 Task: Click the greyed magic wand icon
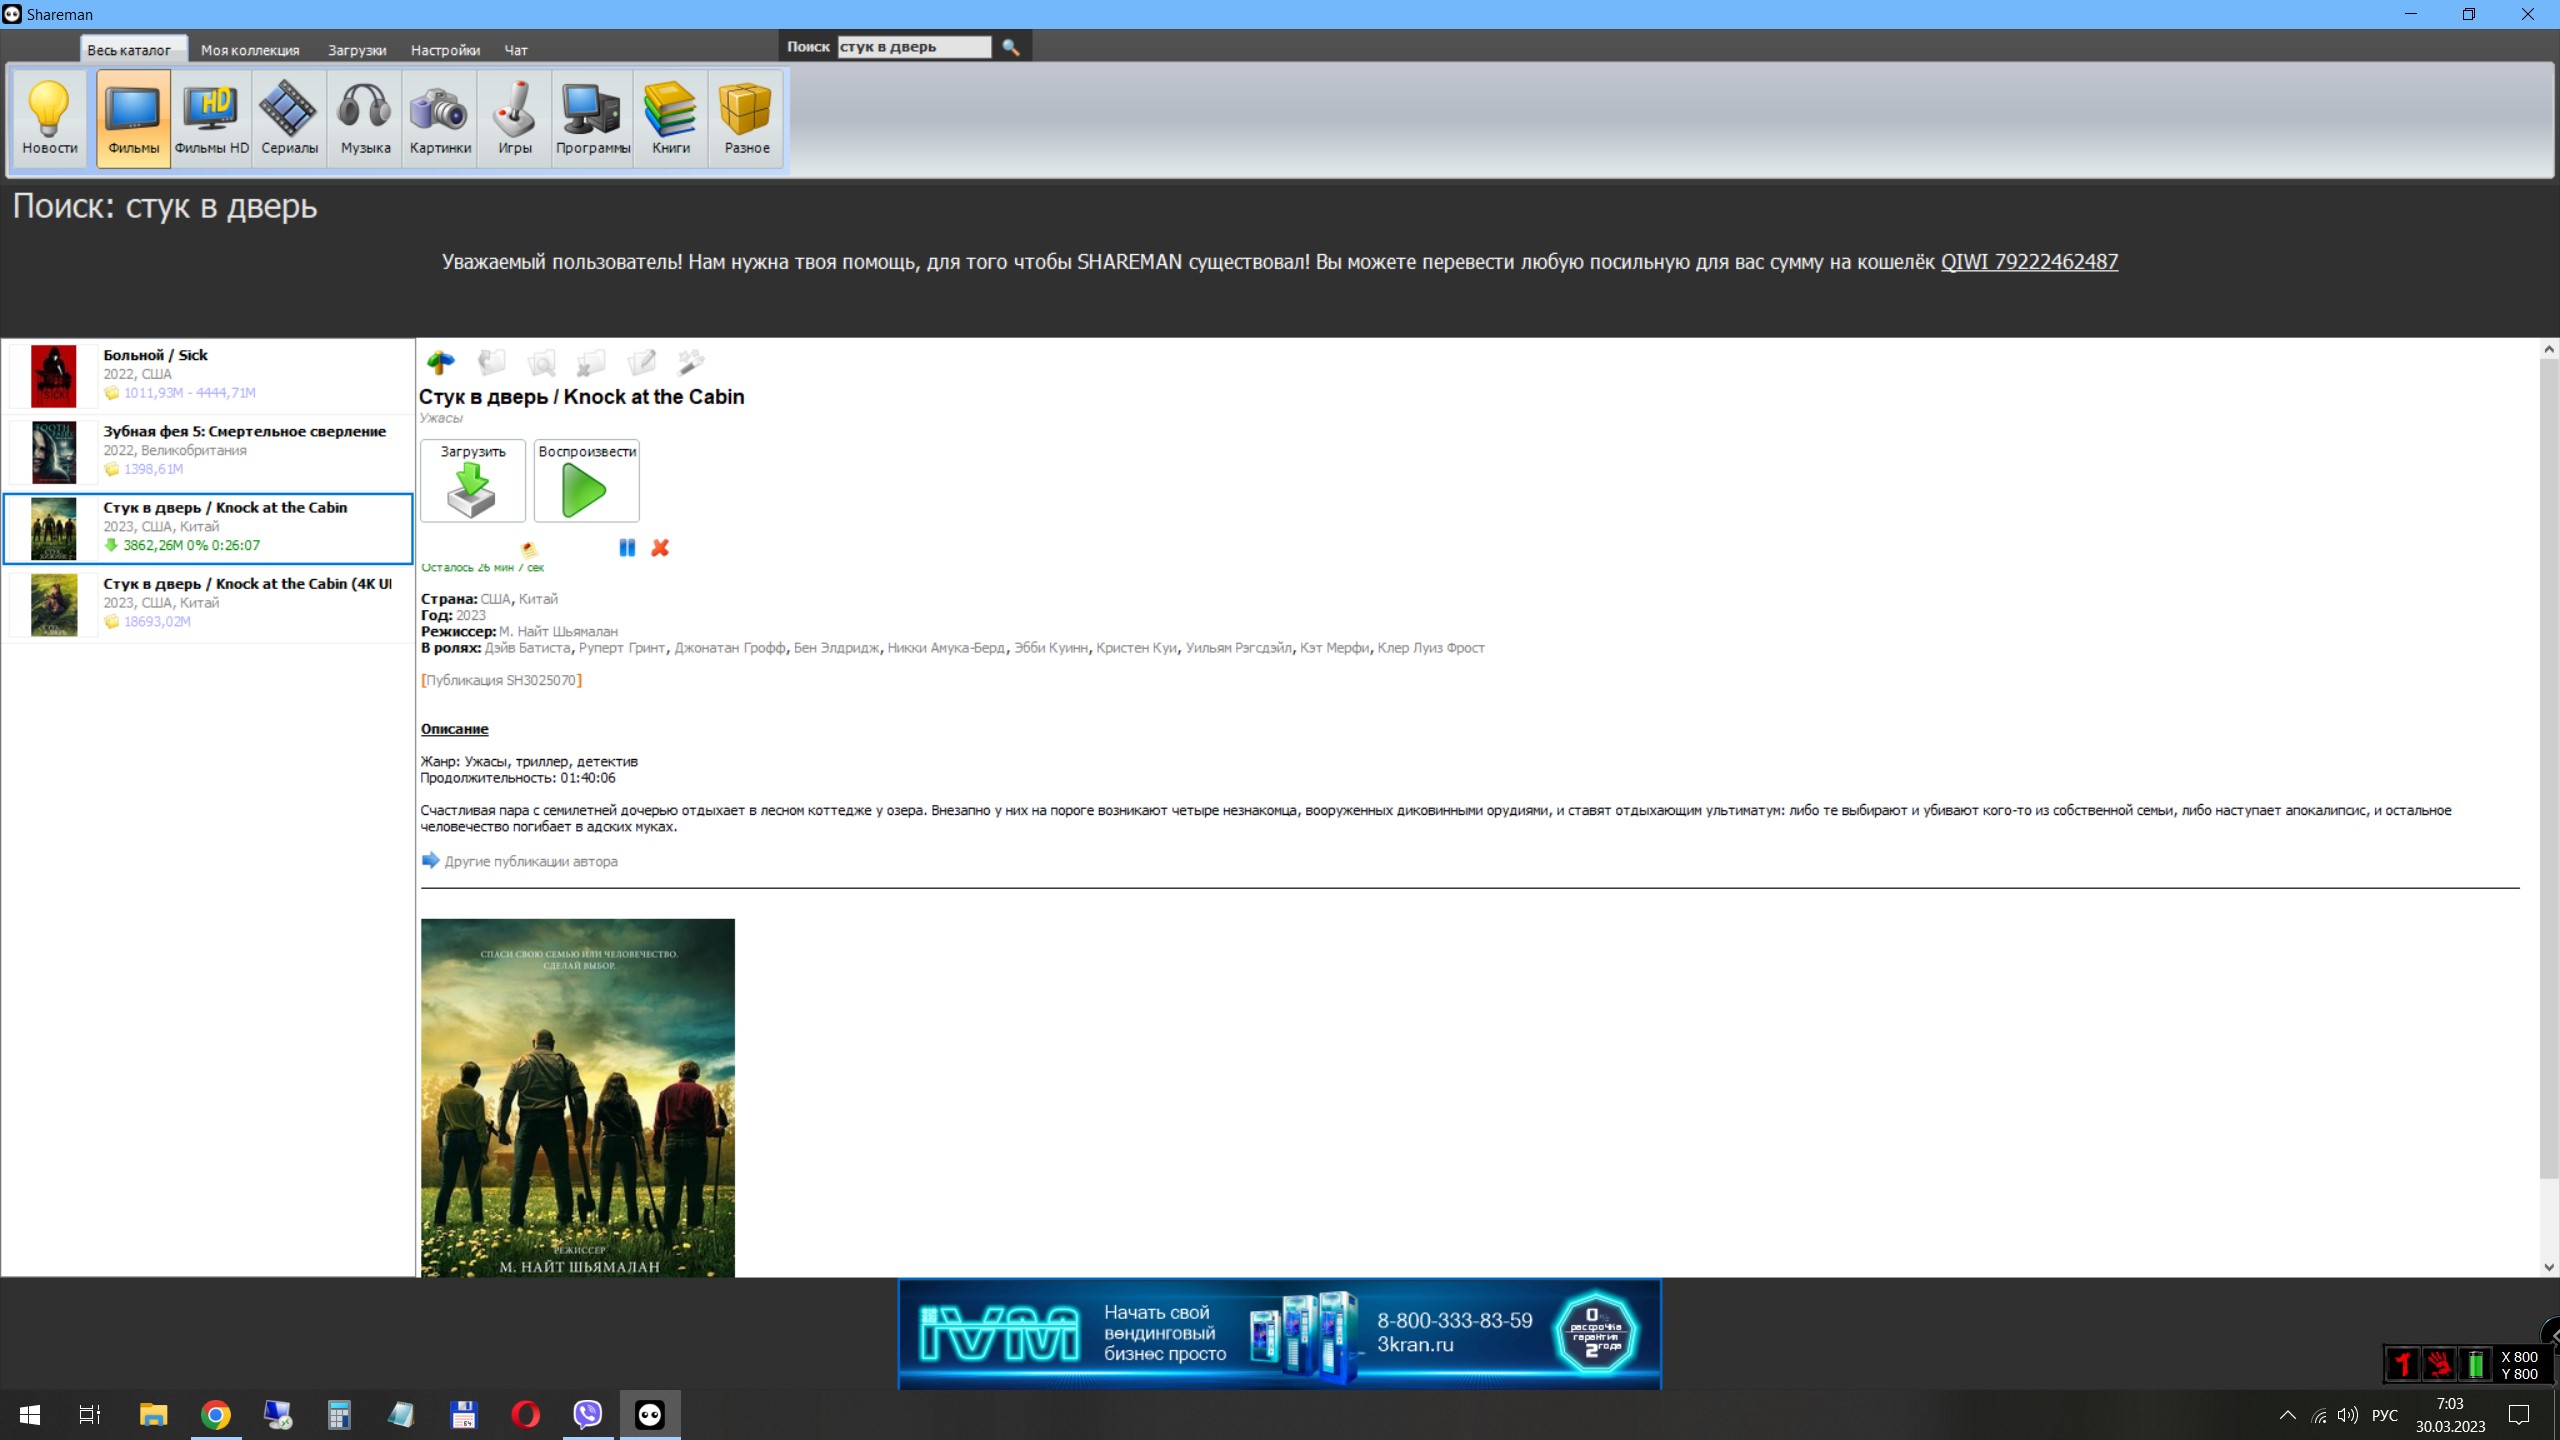point(691,362)
